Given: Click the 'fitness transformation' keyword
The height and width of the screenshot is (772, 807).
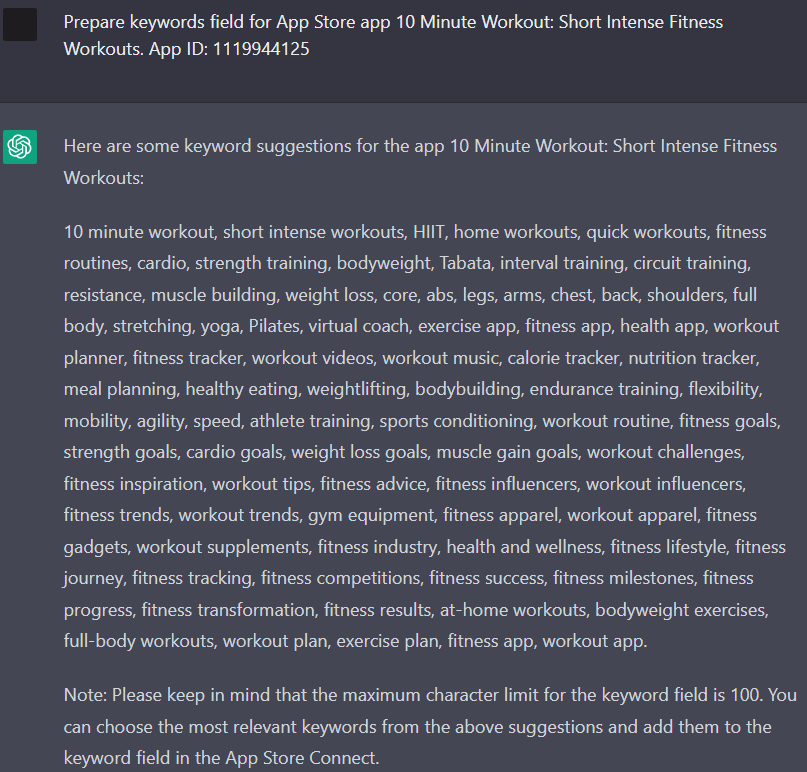Looking at the screenshot, I should pos(228,610).
